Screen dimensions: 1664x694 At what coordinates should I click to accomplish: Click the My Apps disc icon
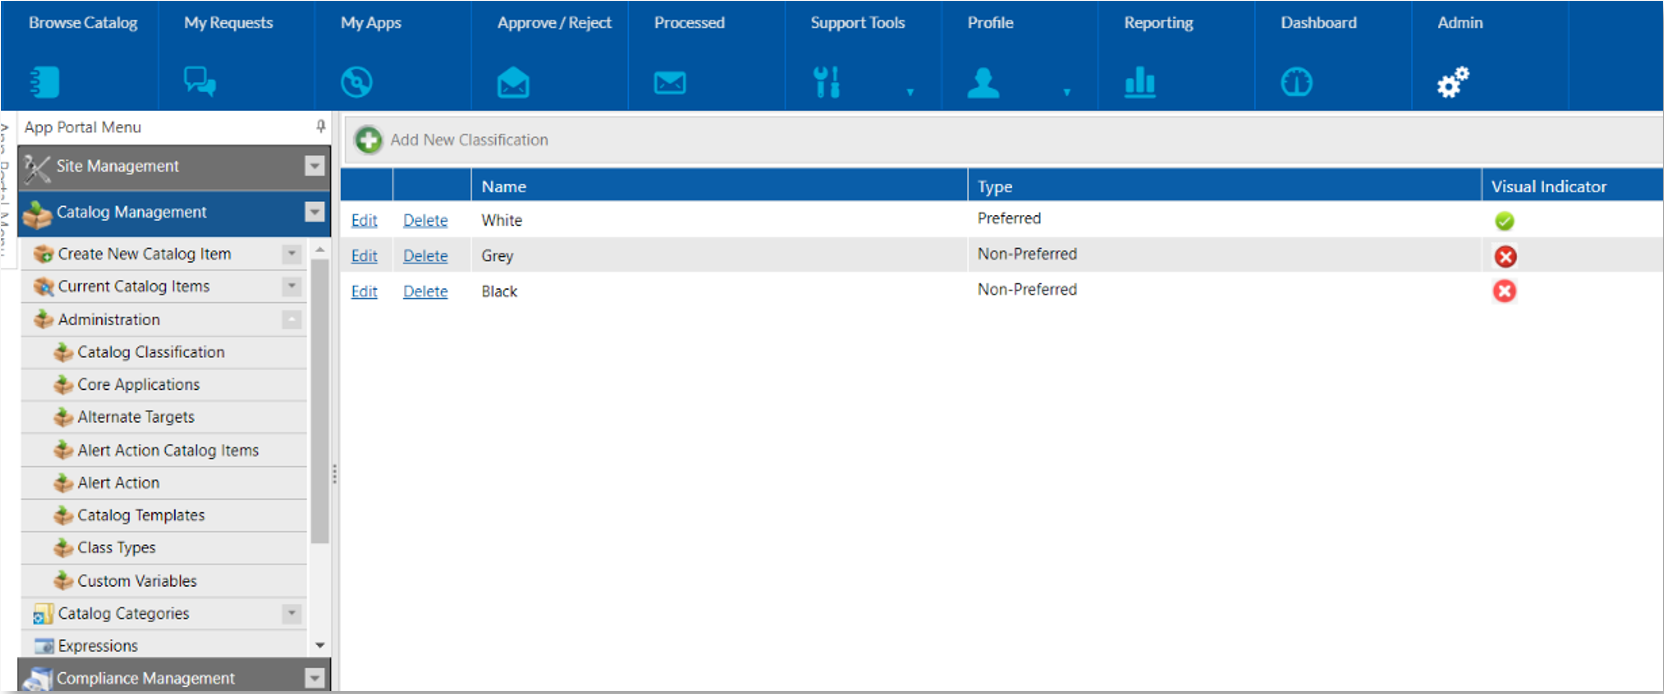pyautogui.click(x=357, y=82)
